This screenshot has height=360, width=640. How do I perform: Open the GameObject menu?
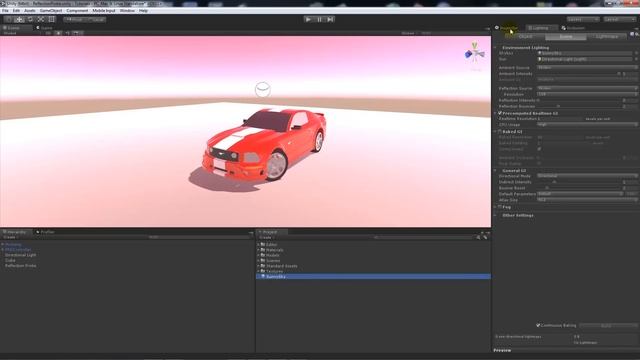[51, 11]
